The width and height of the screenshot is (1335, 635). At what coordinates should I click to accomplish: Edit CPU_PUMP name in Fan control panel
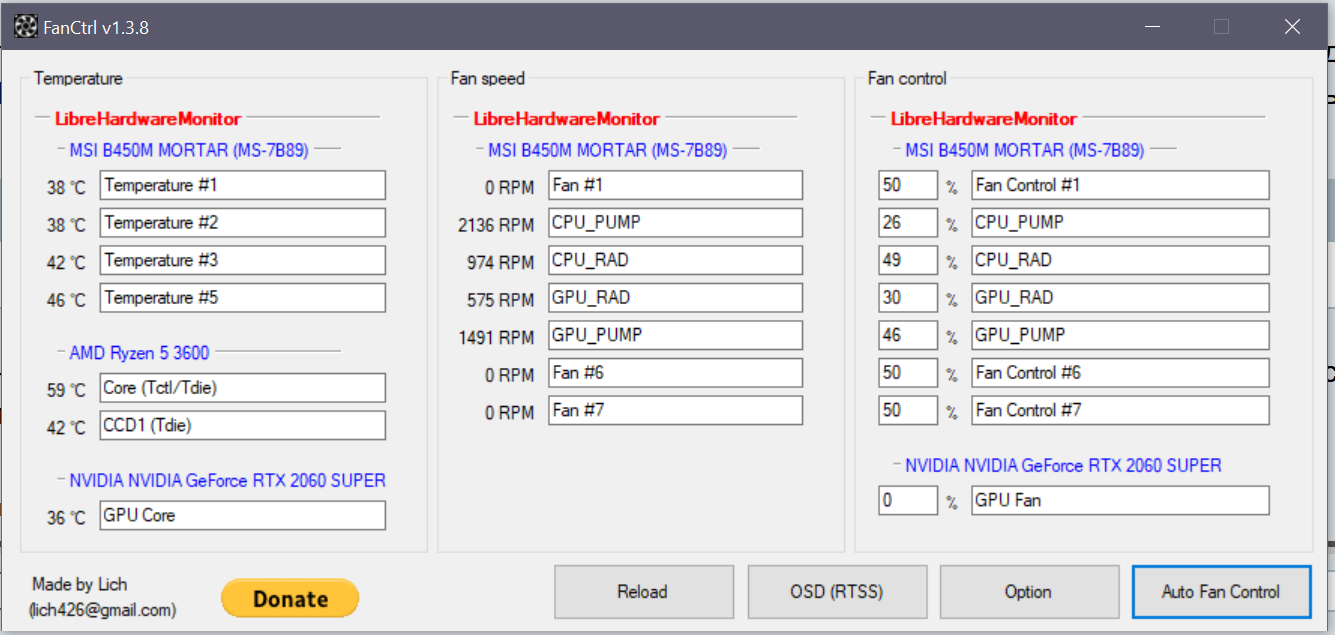click(x=1120, y=223)
